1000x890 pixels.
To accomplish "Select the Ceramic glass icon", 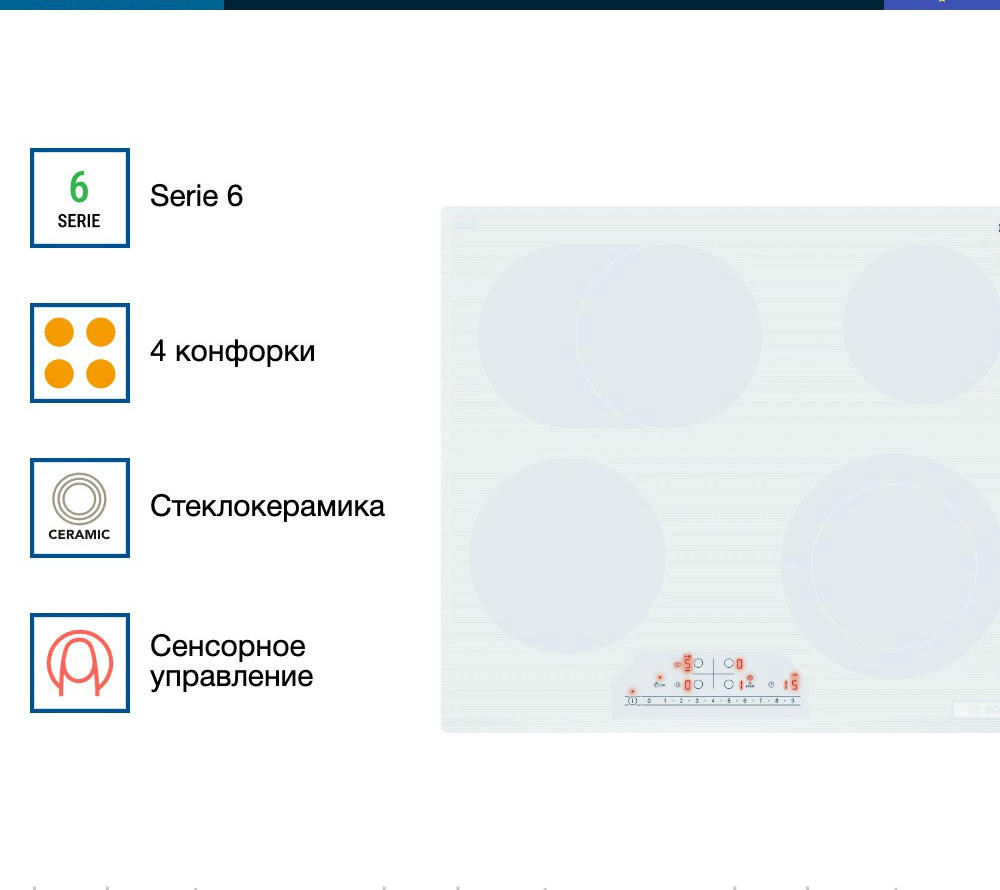I will 80,508.
